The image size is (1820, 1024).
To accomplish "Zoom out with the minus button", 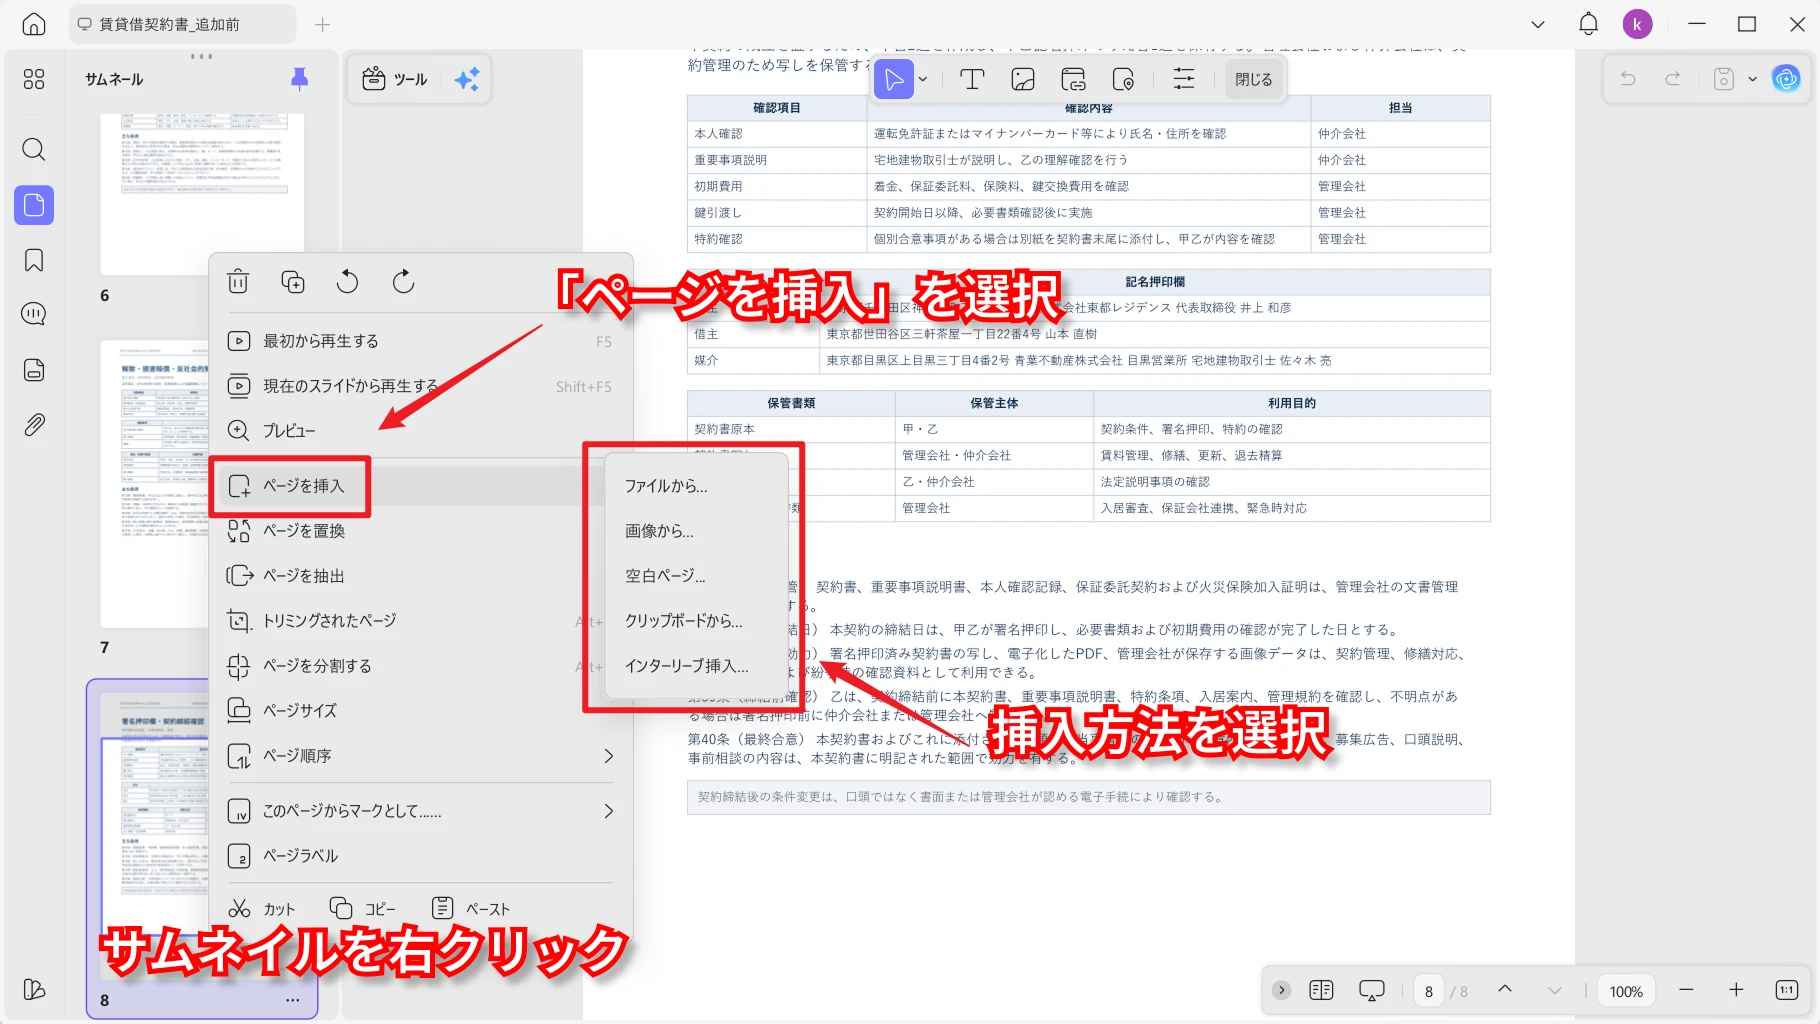I will click(x=1686, y=990).
